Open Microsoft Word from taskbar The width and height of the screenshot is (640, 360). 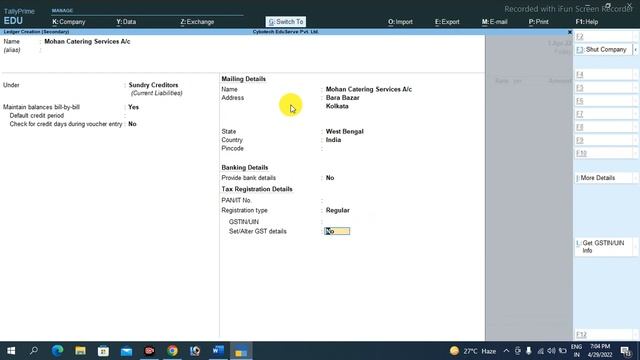coord(218,351)
